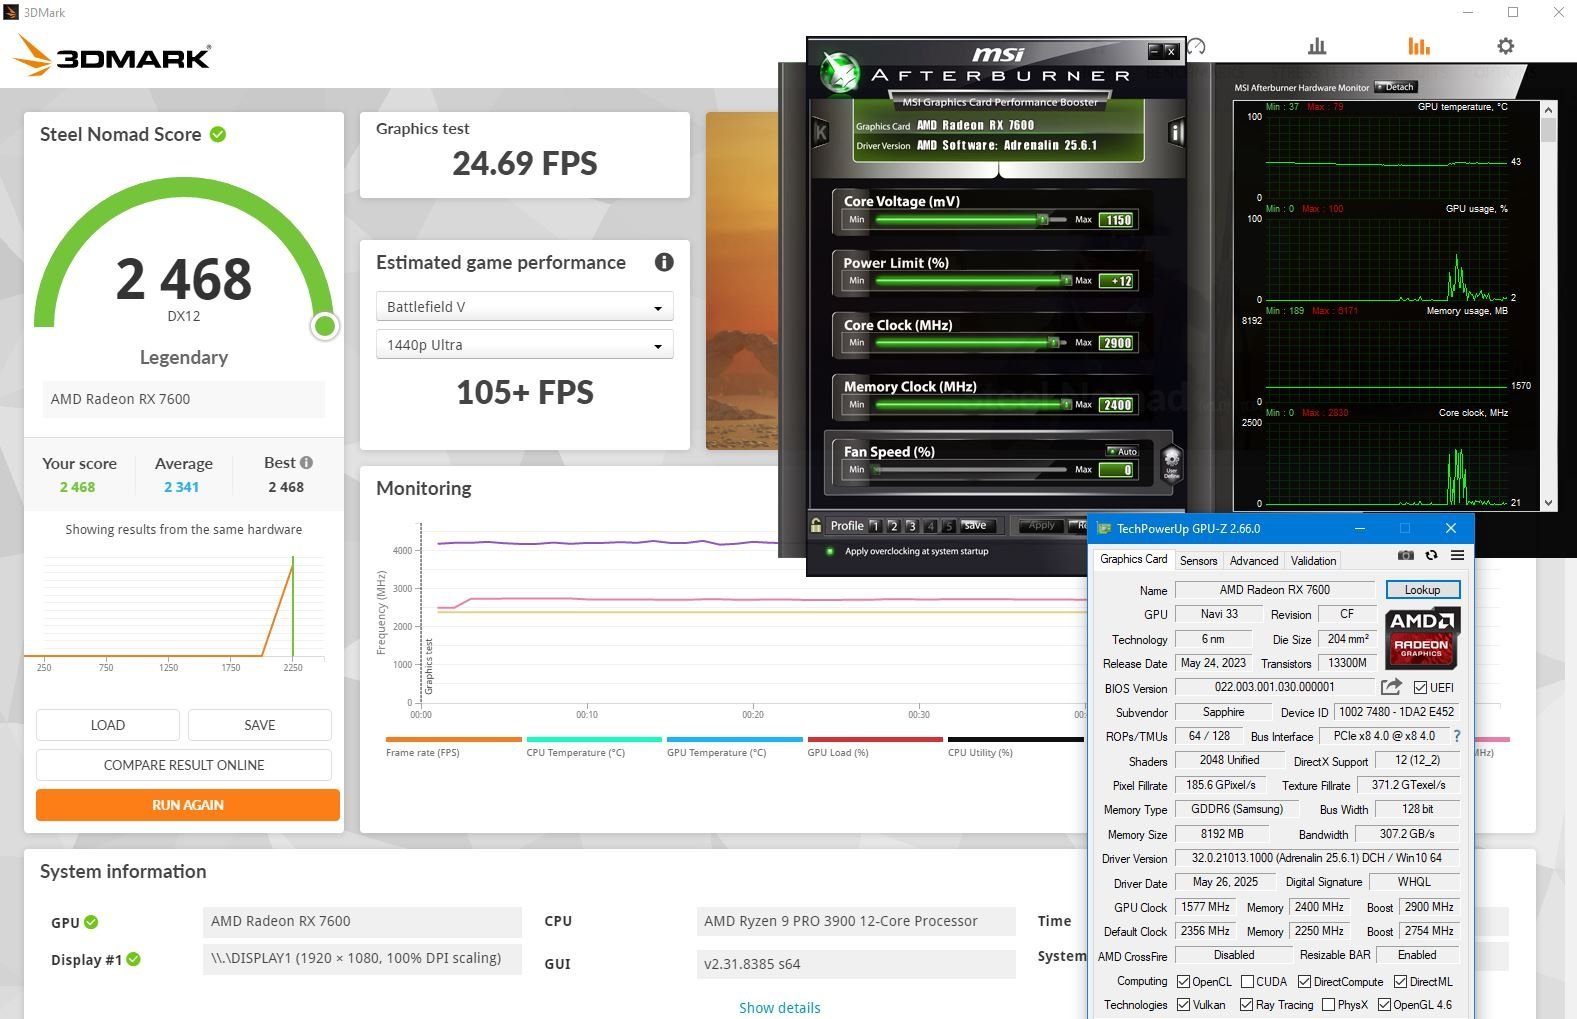This screenshot has height=1019, width=1577.
Task: Take a GPU-Z screenshot with the camera icon
Action: coord(1406,556)
